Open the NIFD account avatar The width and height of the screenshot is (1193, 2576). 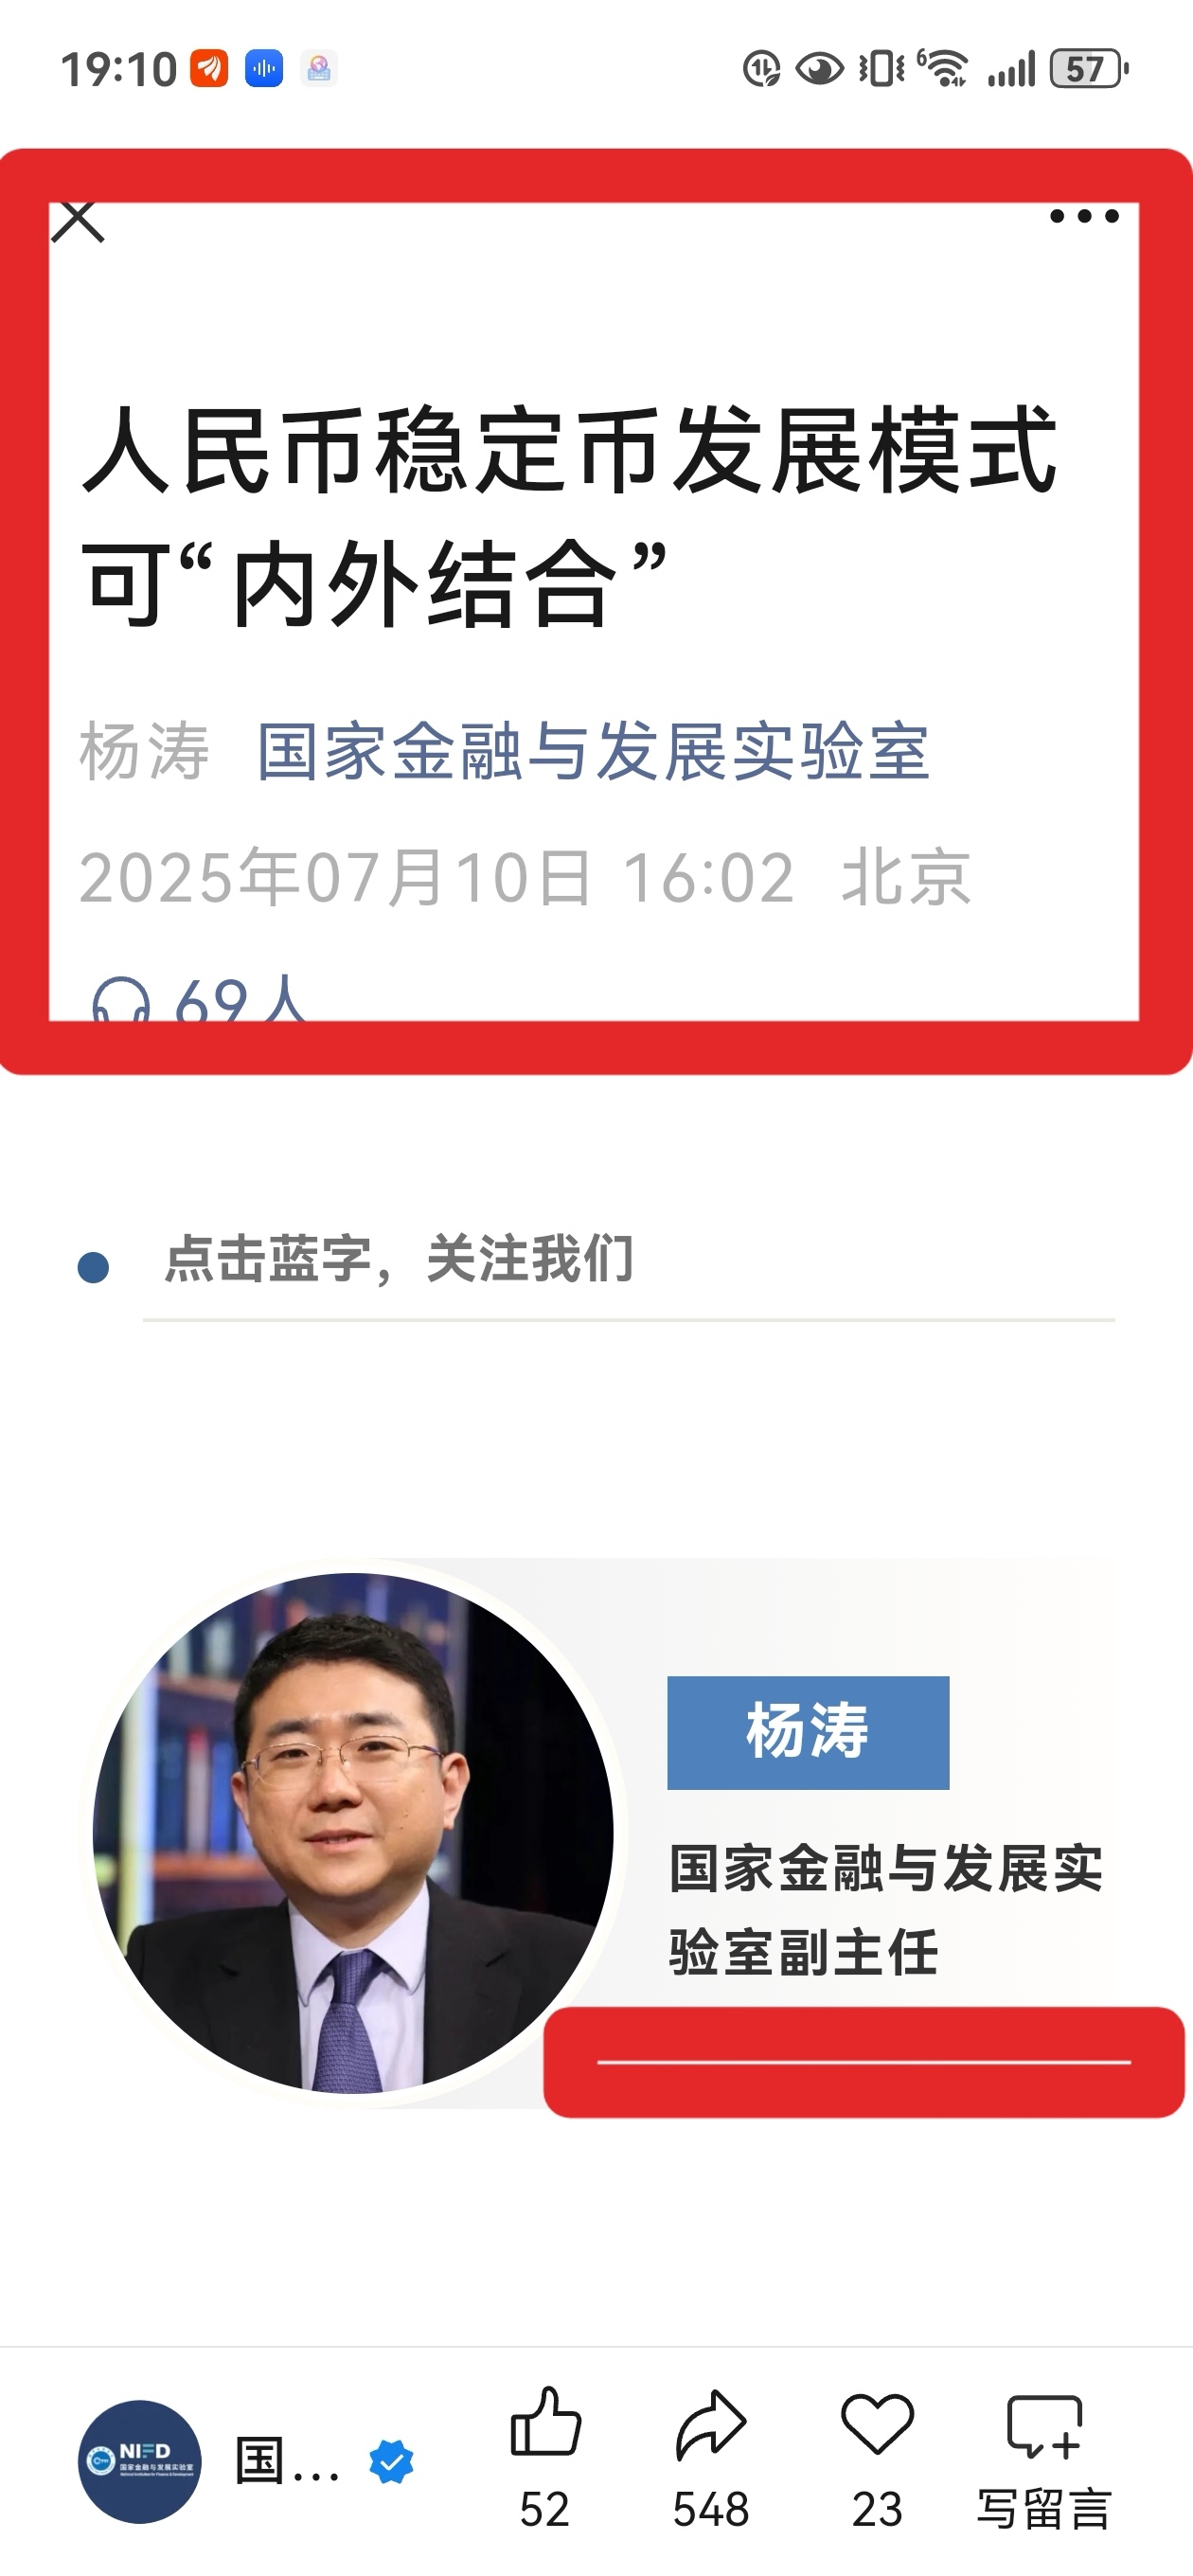[139, 2461]
